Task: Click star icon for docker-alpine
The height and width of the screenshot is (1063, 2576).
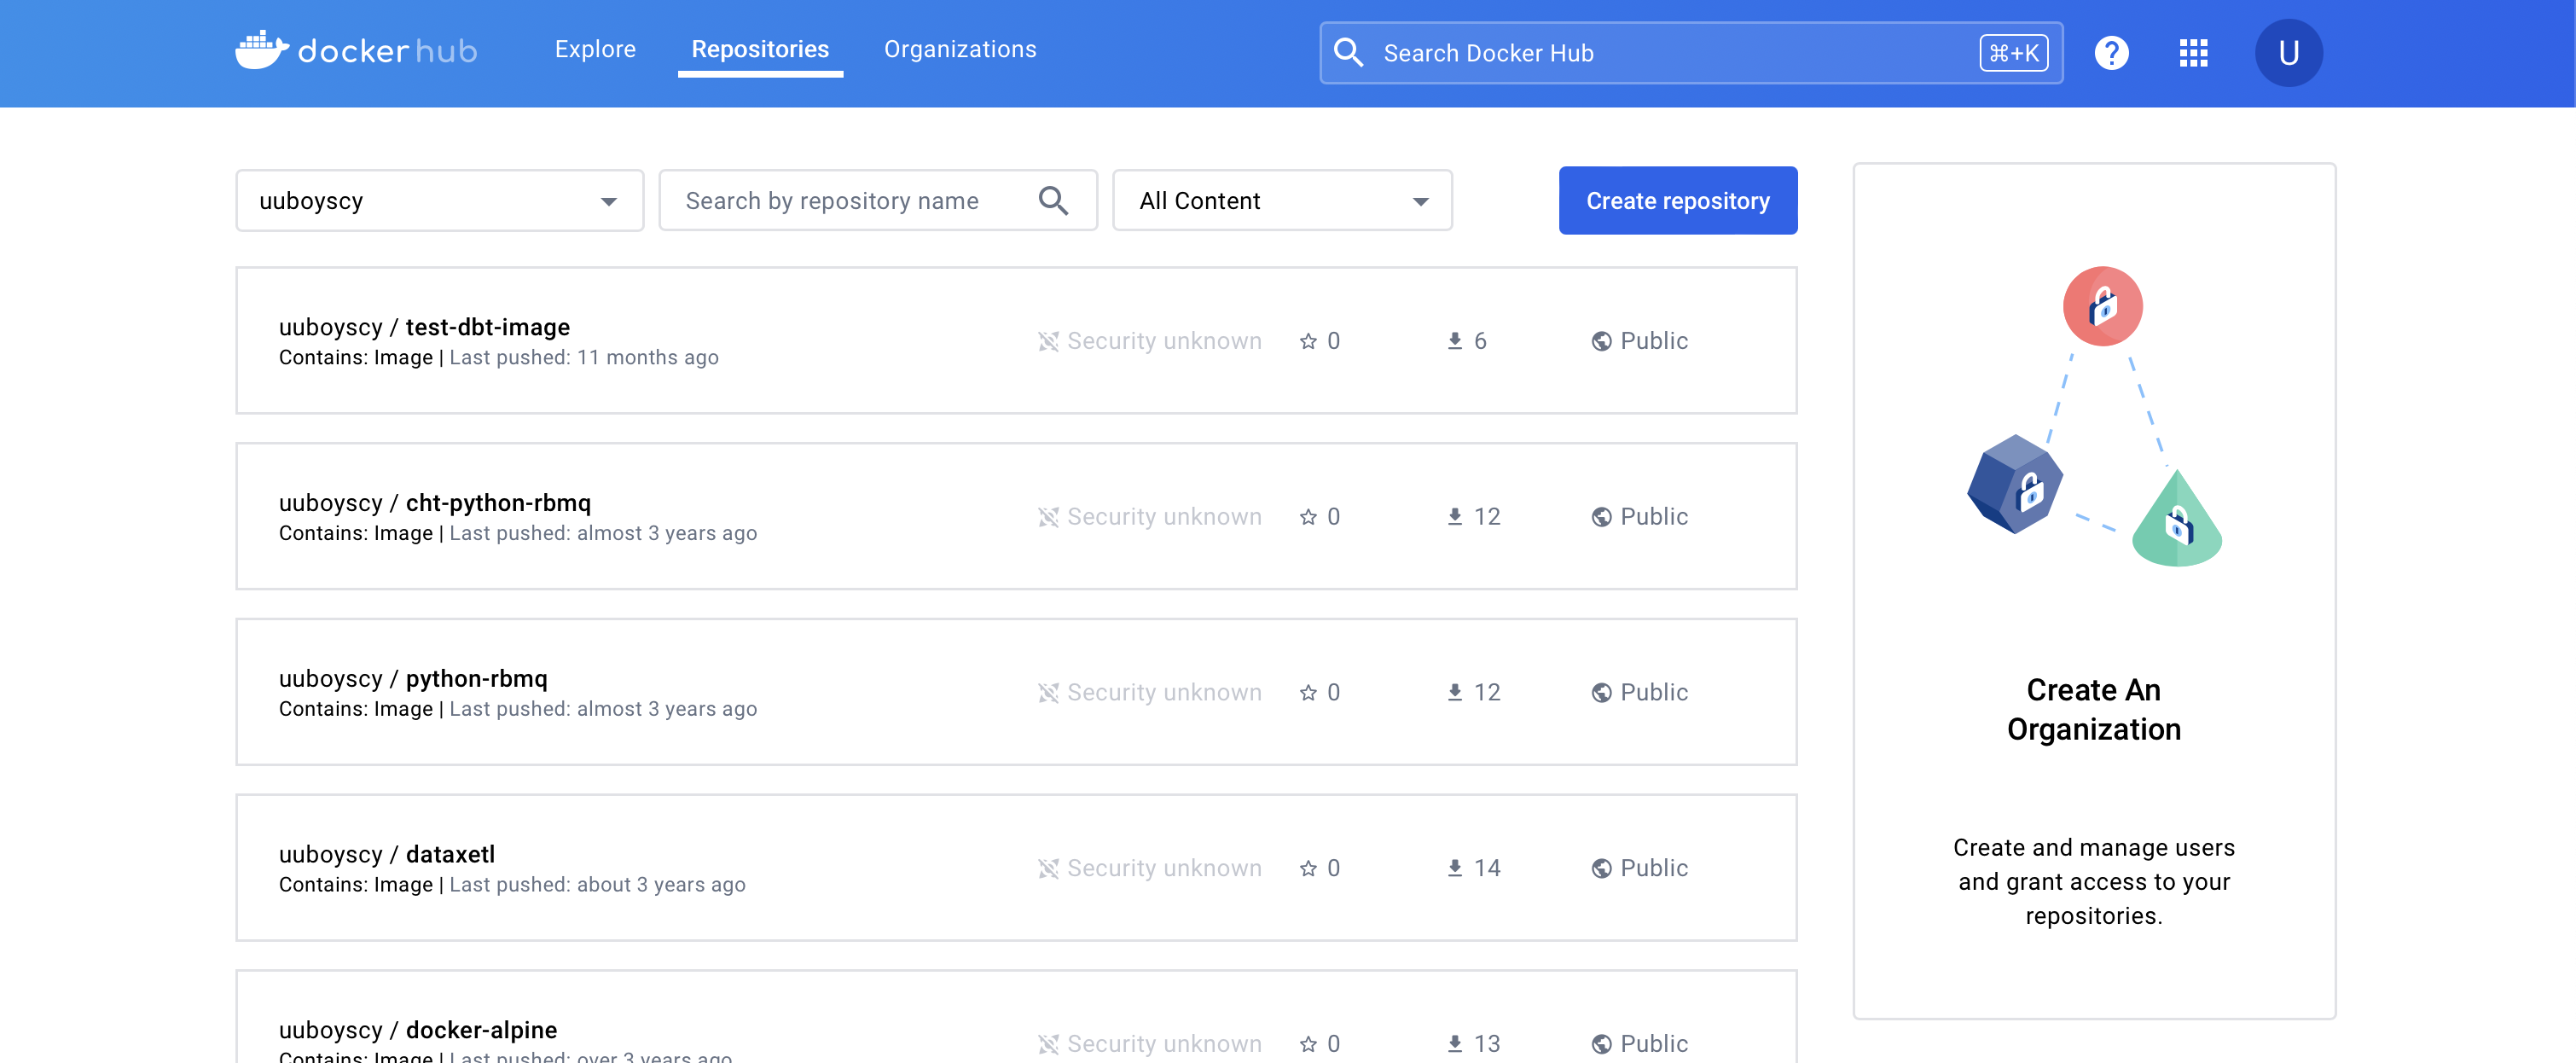Action: (x=1308, y=1044)
